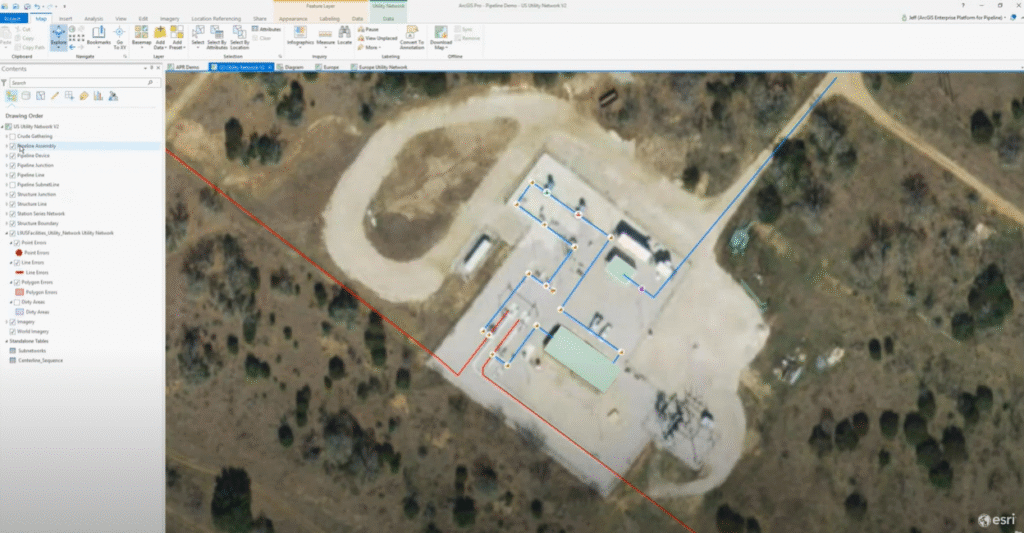The height and width of the screenshot is (533, 1024).
Task: Collapse the US Utility Network V2 map
Action: (x=3, y=127)
